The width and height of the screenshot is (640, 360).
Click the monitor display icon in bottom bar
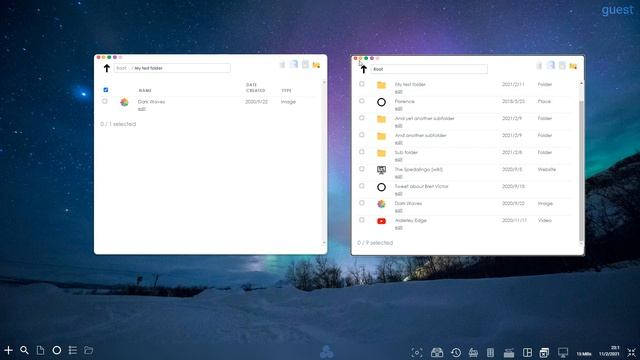click(563, 352)
